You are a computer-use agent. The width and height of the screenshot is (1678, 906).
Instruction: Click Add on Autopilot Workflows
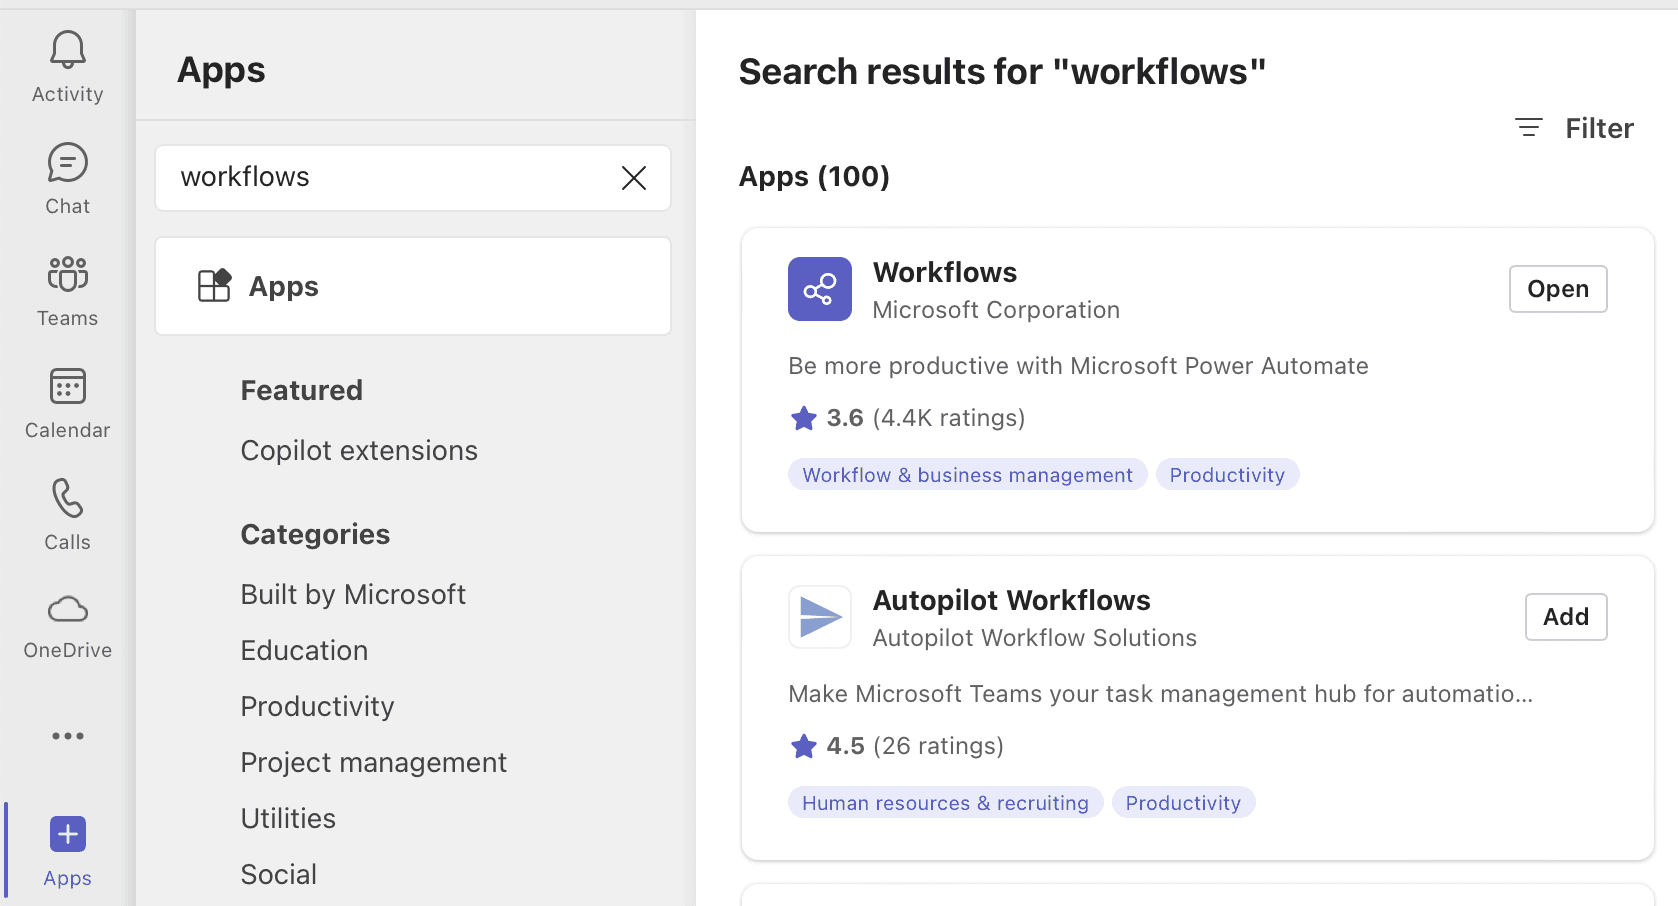coord(1565,617)
